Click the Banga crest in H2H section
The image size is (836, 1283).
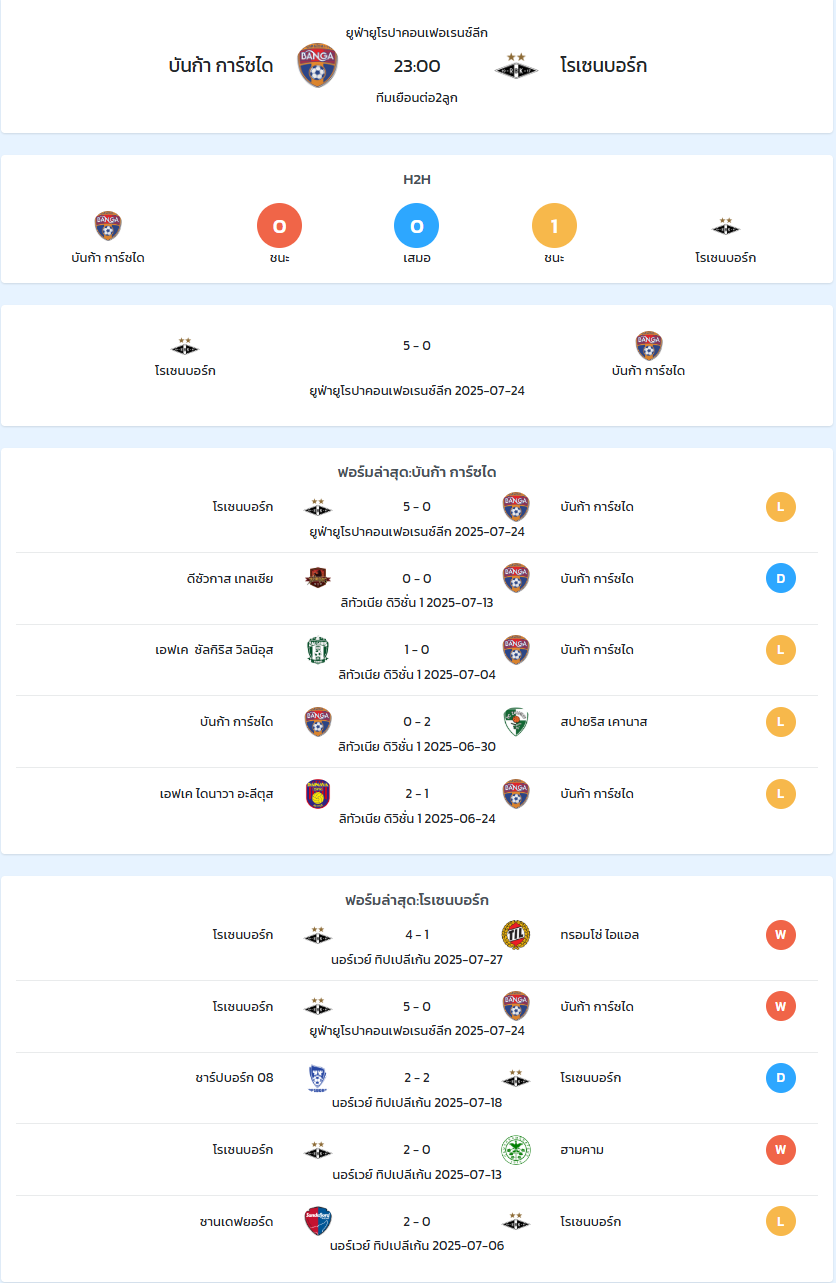(x=108, y=226)
